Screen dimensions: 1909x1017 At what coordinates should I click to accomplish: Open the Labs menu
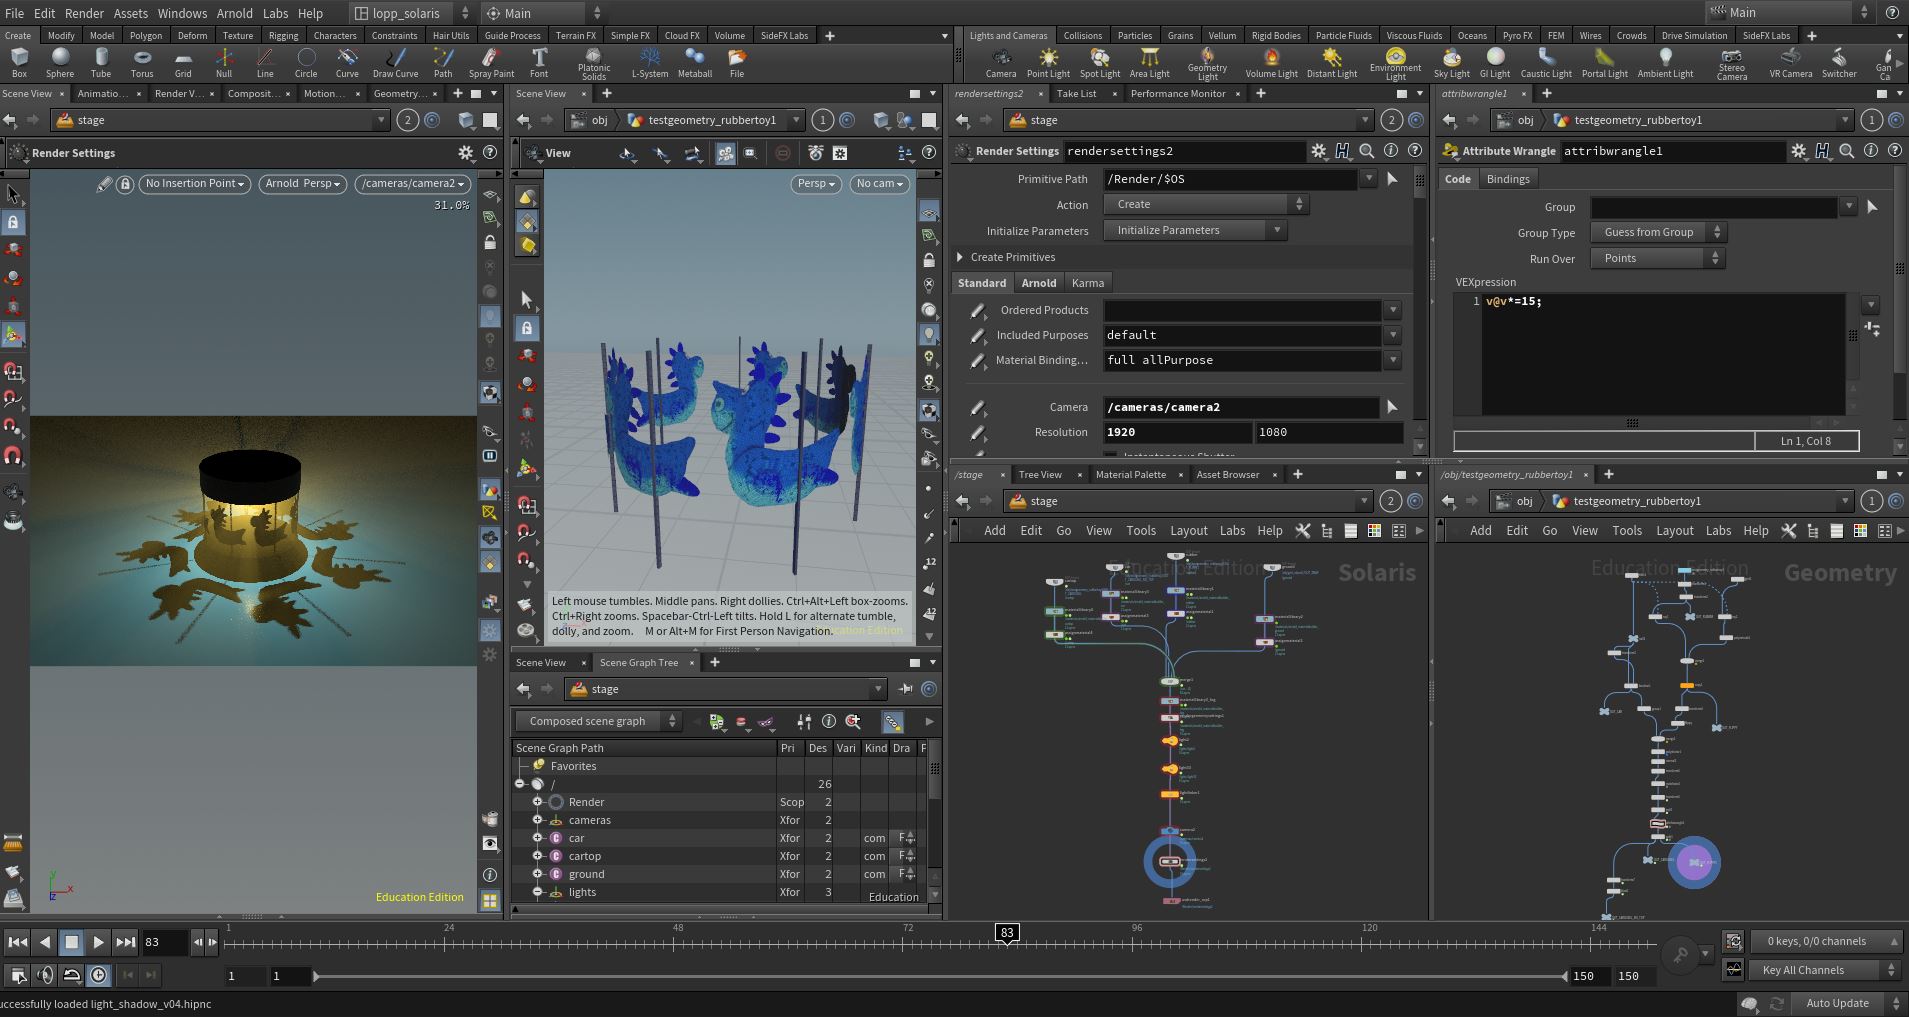click(x=275, y=13)
